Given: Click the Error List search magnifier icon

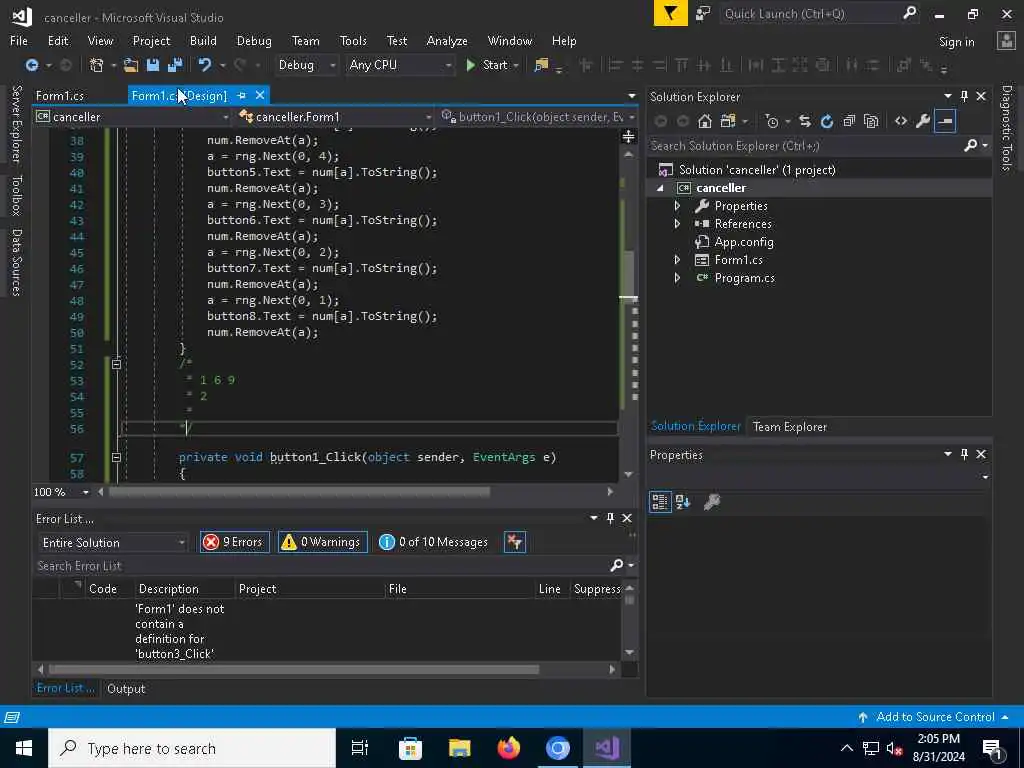Looking at the screenshot, I should pos(616,566).
